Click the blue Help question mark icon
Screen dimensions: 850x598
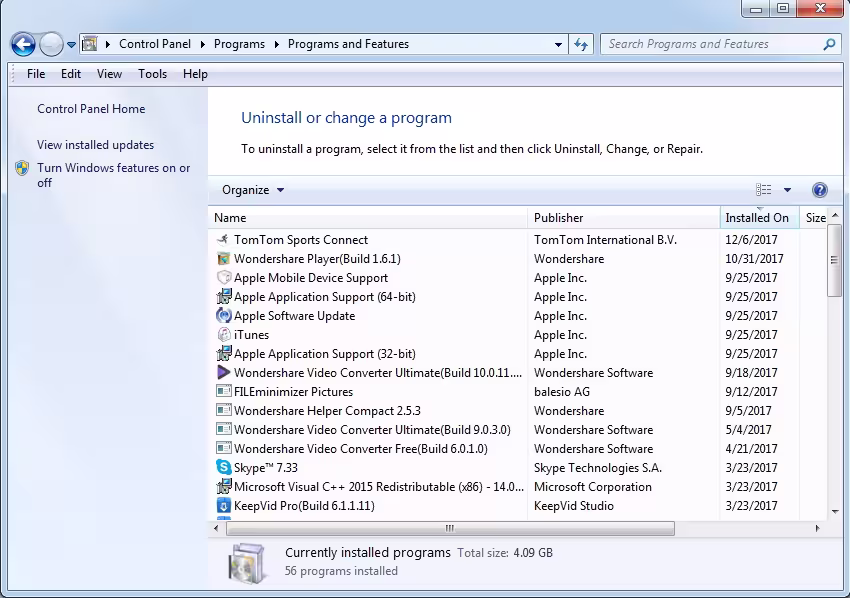click(x=820, y=190)
